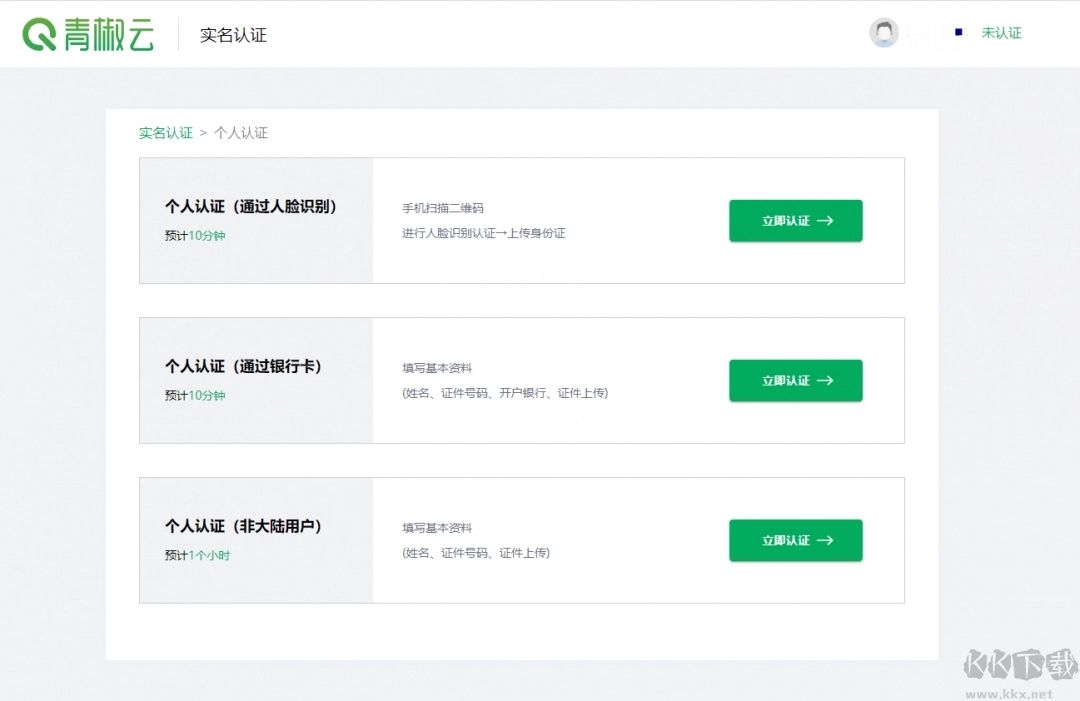Click the arrow icon in non-mainland user button

point(825,540)
